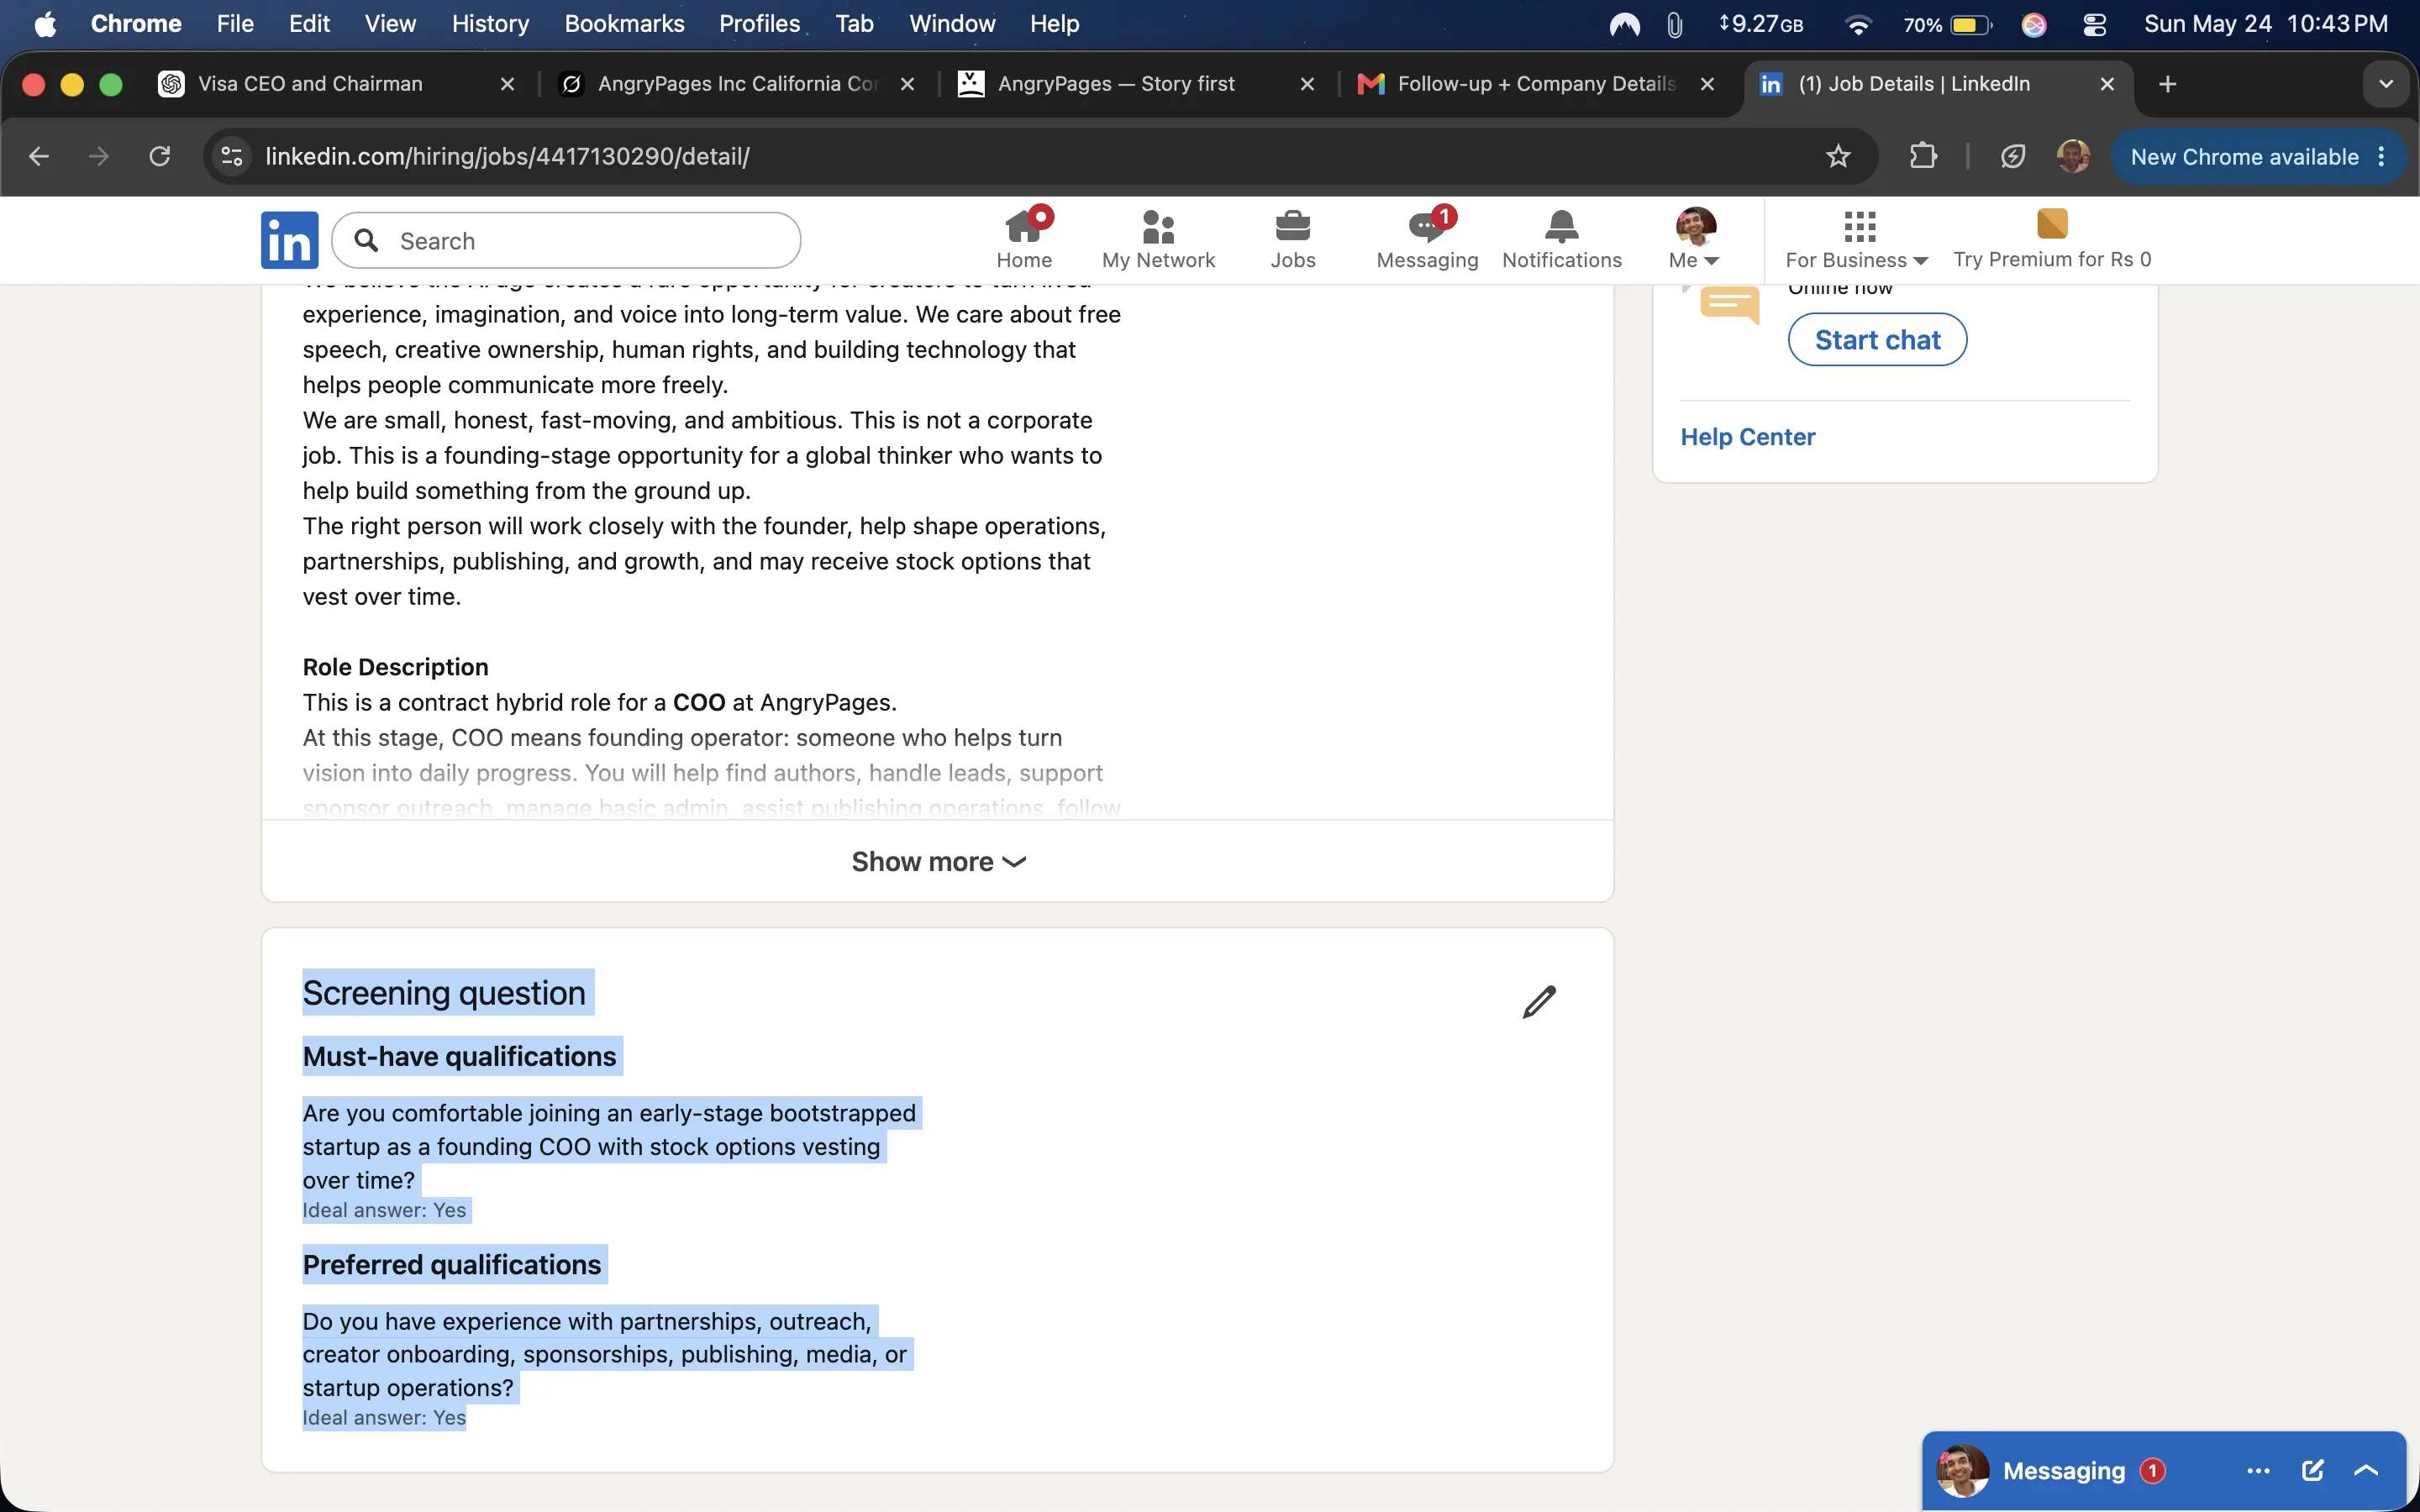Open Chrome profile avatar

click(x=2073, y=156)
